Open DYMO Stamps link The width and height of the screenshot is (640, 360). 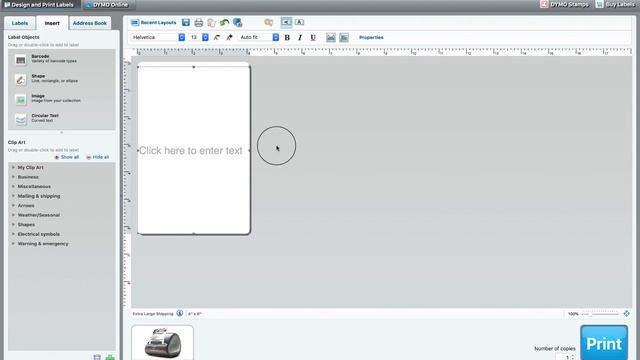coord(564,4)
